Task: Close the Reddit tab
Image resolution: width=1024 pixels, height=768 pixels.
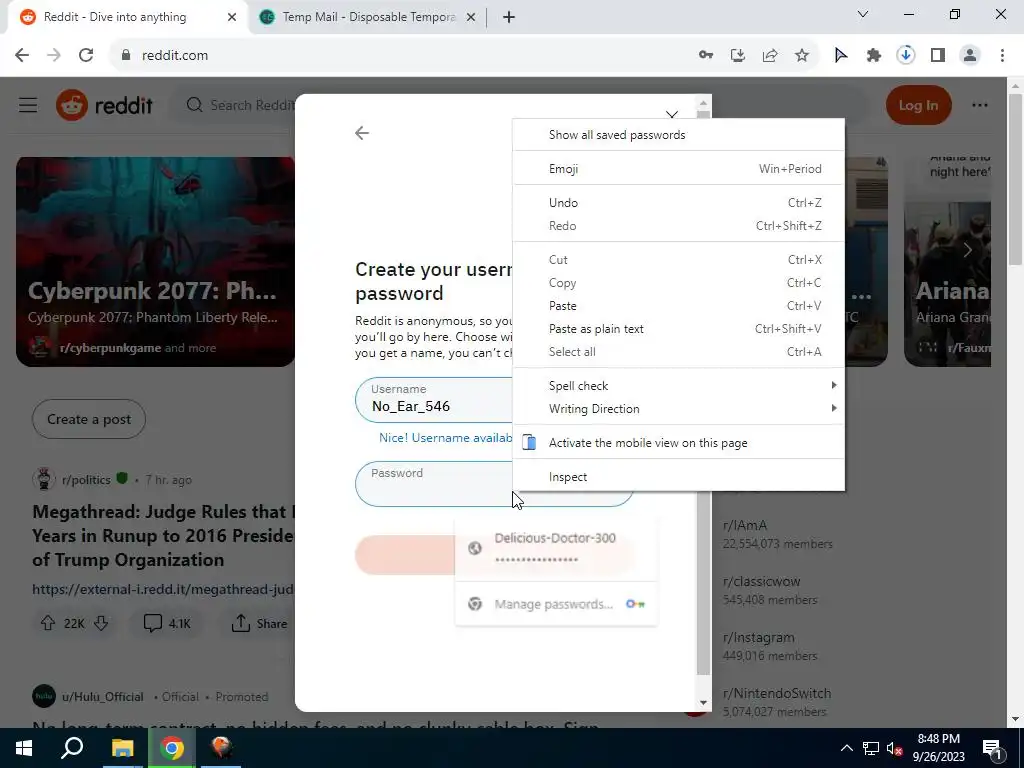Action: [x=232, y=17]
